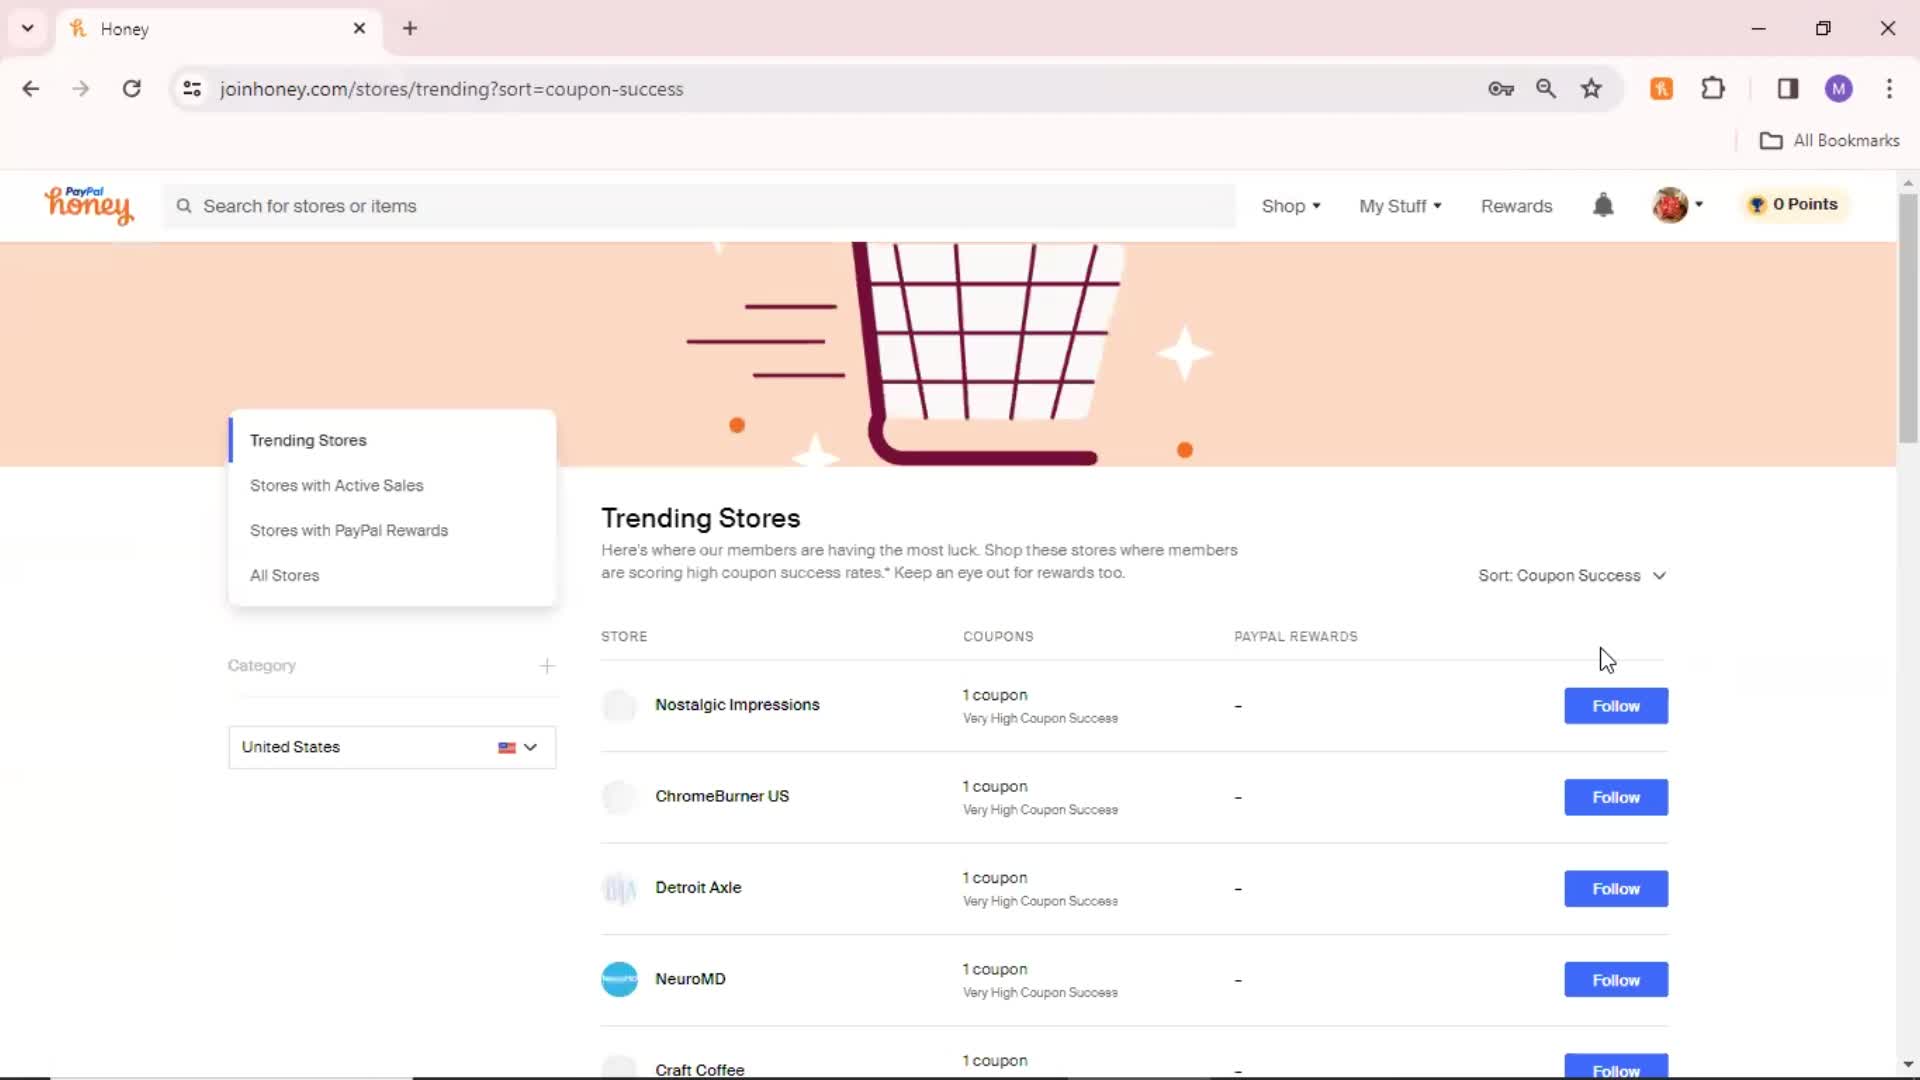Click the Honey extension icon in toolbar
1920x1080 pixels.
coord(1661,88)
